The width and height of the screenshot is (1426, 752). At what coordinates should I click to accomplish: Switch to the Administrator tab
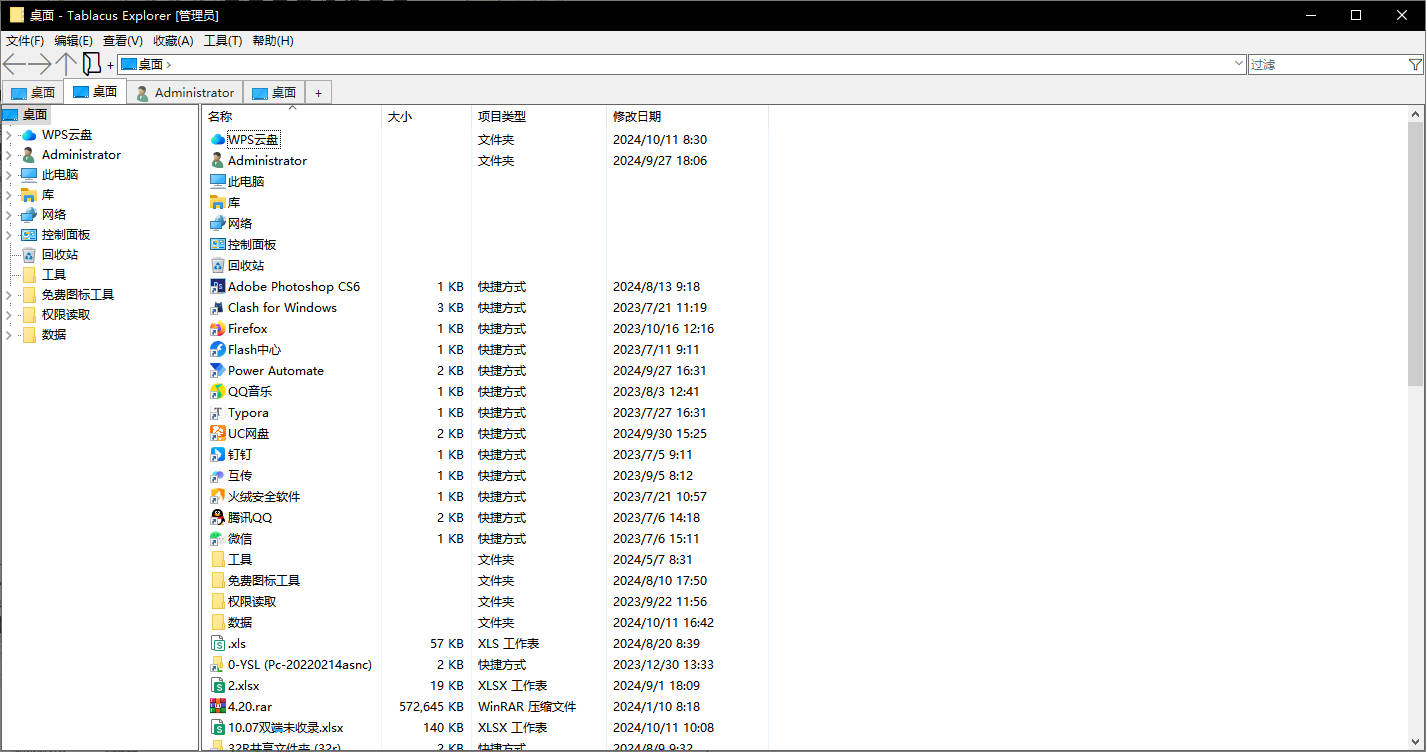tap(185, 93)
